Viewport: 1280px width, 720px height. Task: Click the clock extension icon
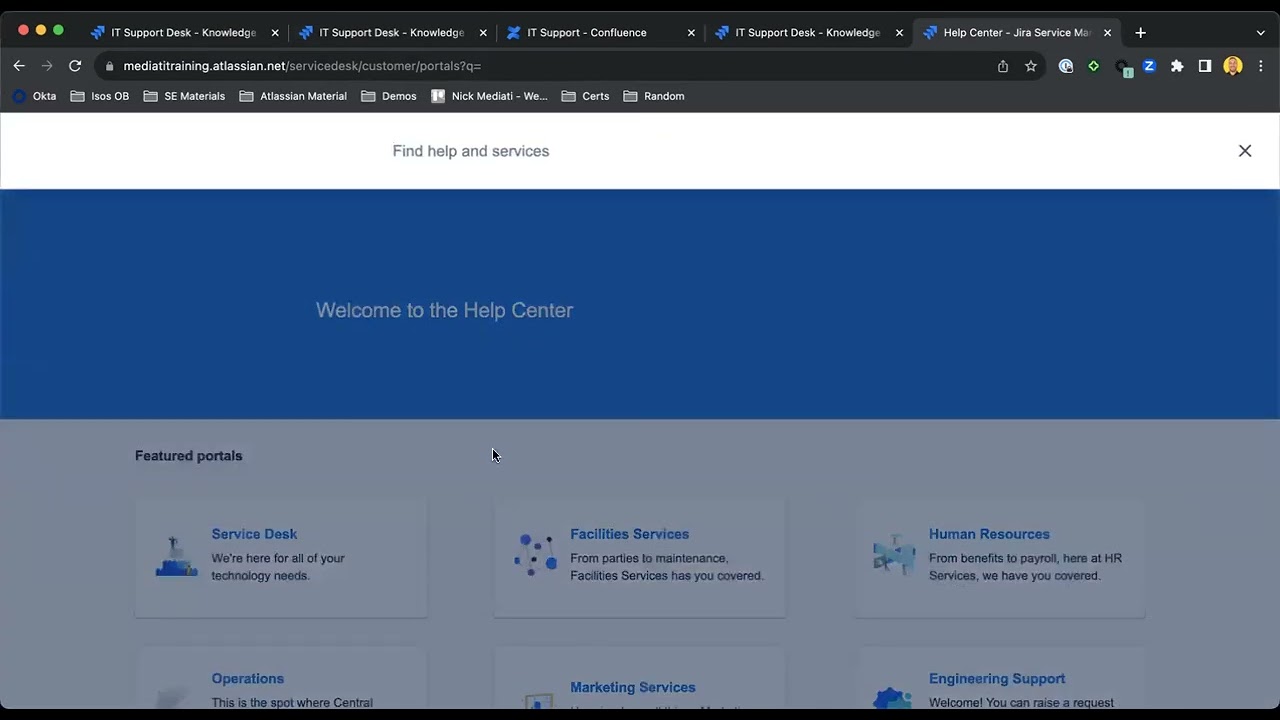[1066, 66]
